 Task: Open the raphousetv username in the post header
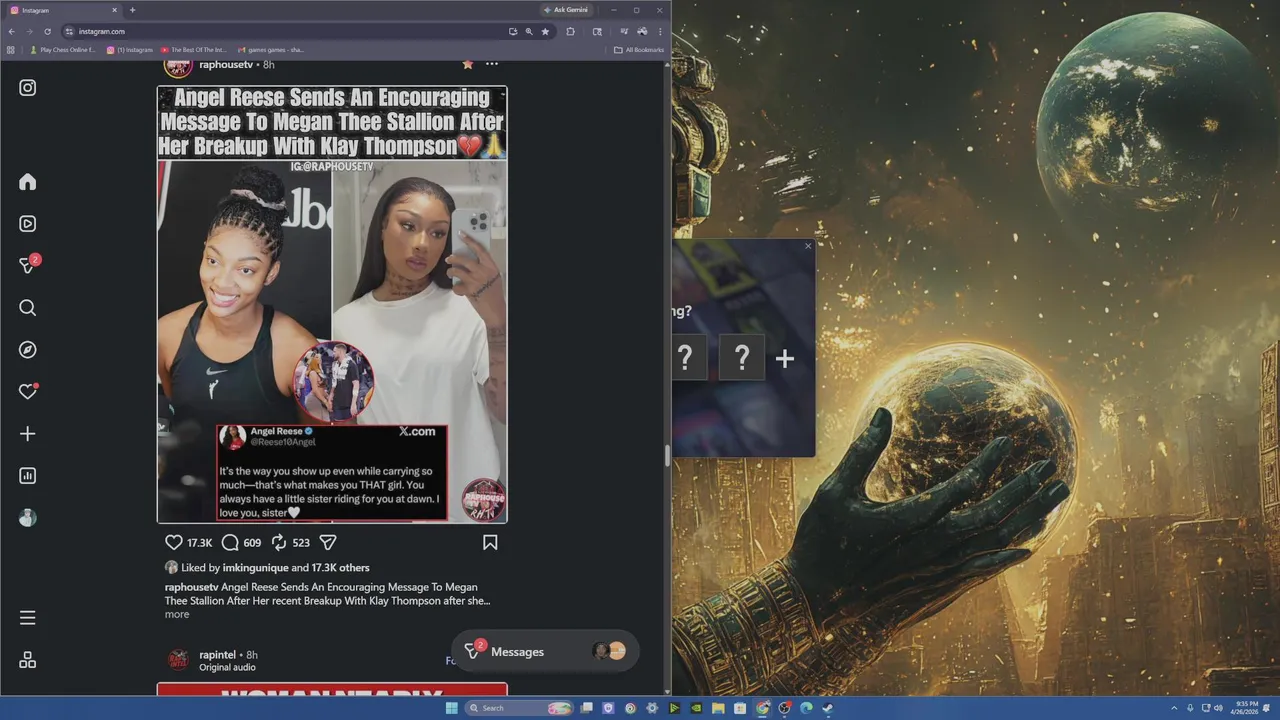coord(224,64)
